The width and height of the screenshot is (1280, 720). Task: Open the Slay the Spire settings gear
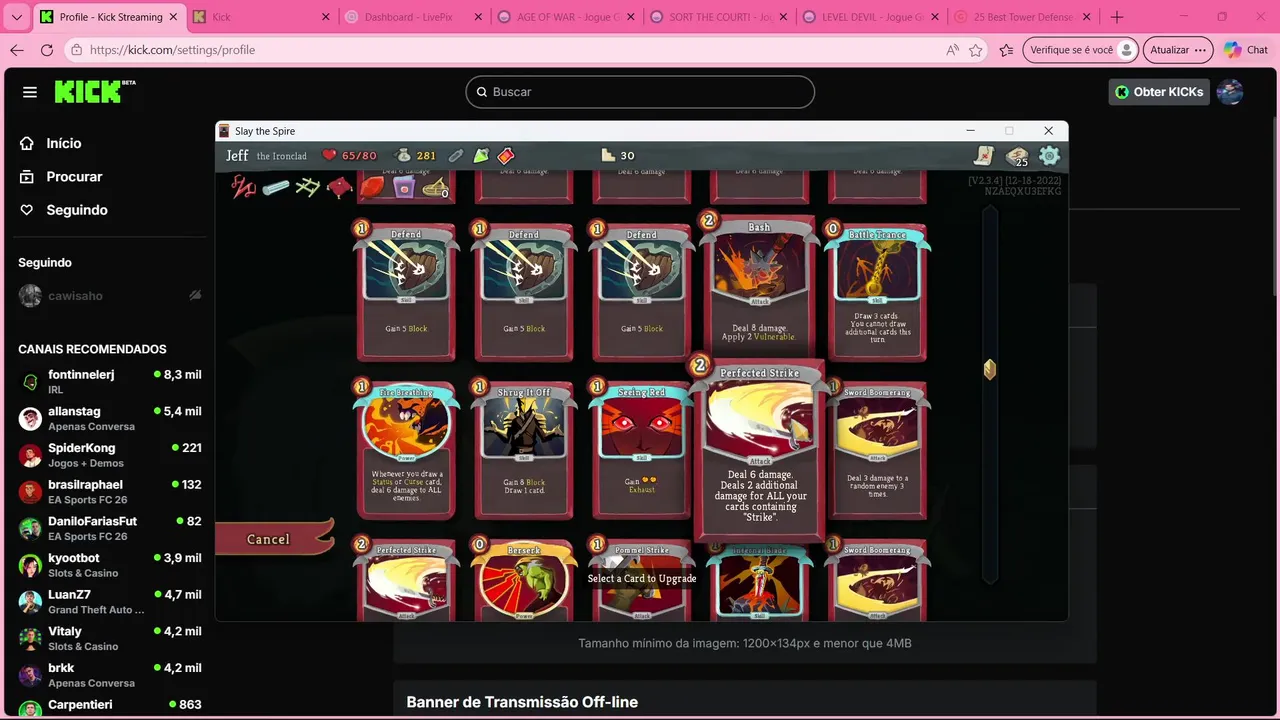[x=1049, y=155]
